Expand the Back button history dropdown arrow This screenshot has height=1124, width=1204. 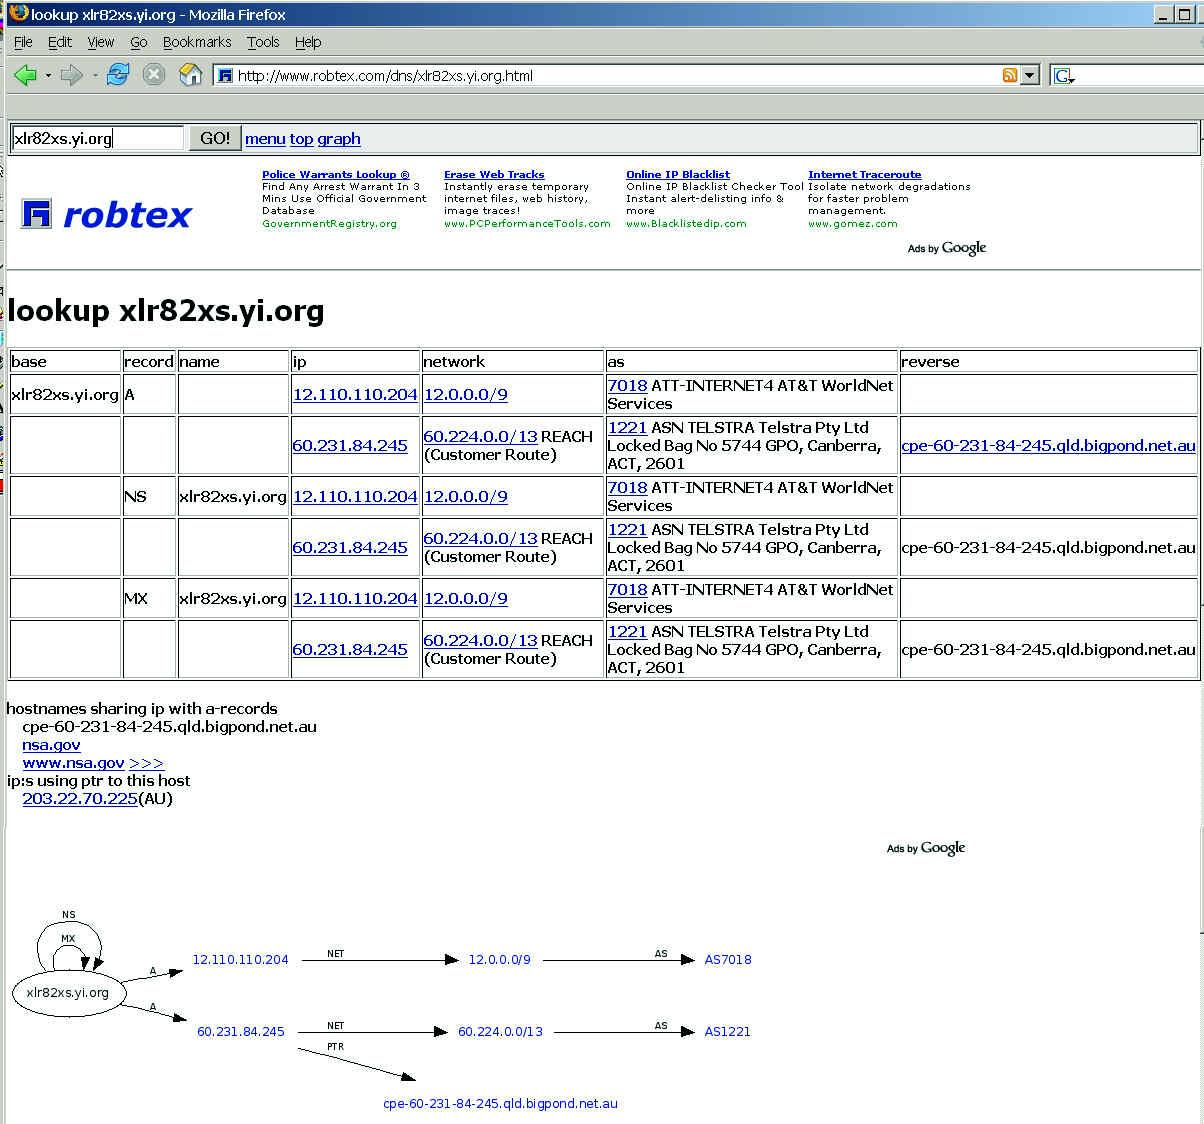point(48,76)
